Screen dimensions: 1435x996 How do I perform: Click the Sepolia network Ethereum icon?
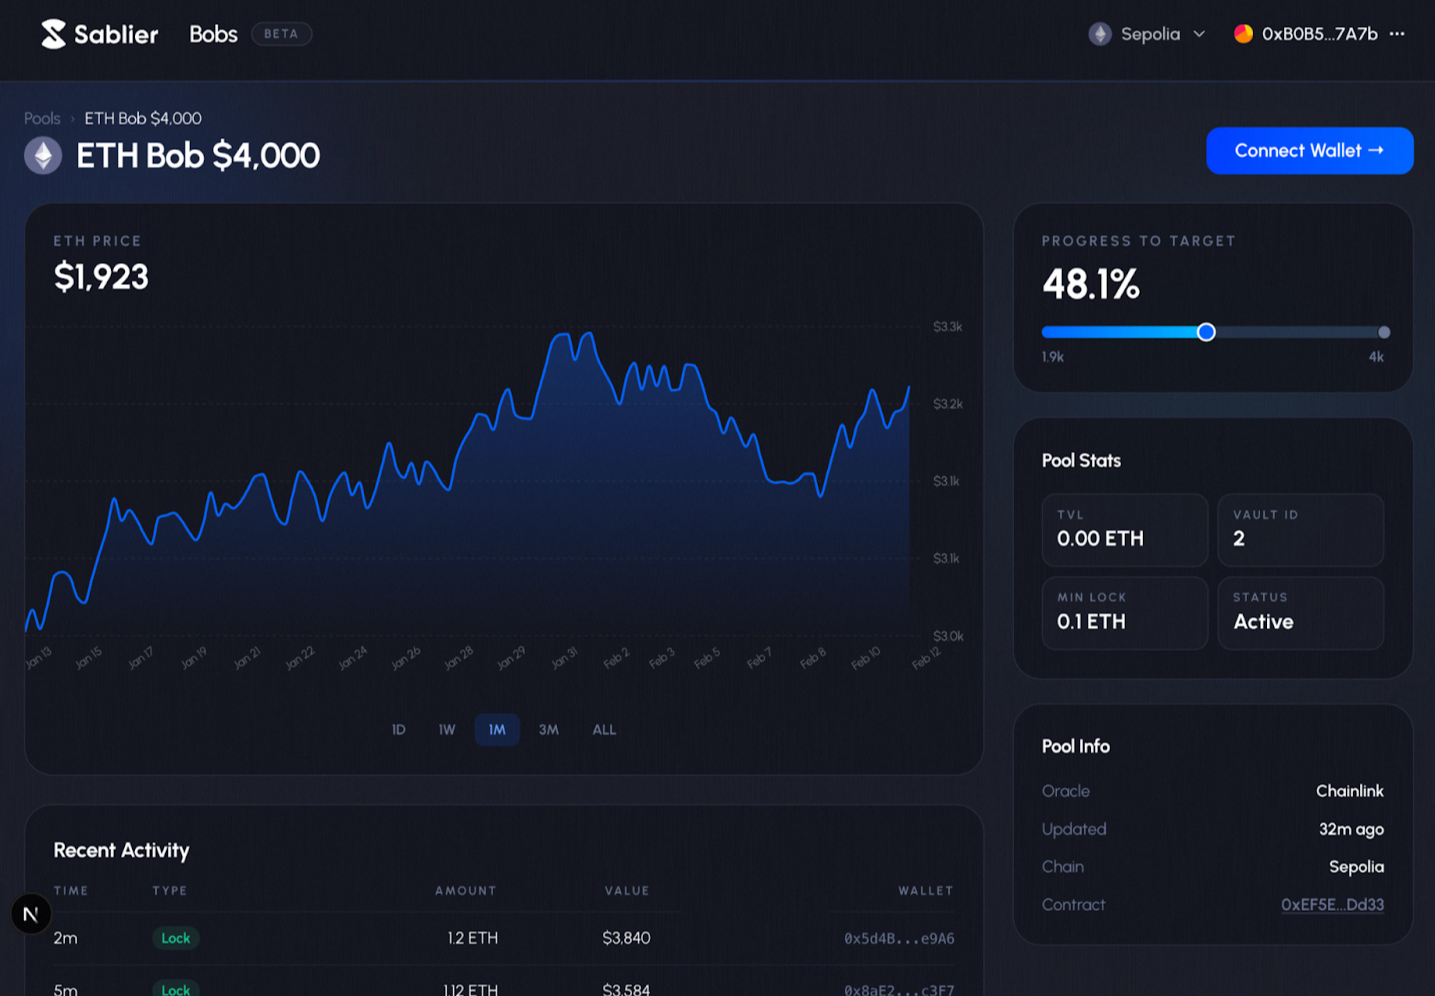coord(1100,34)
